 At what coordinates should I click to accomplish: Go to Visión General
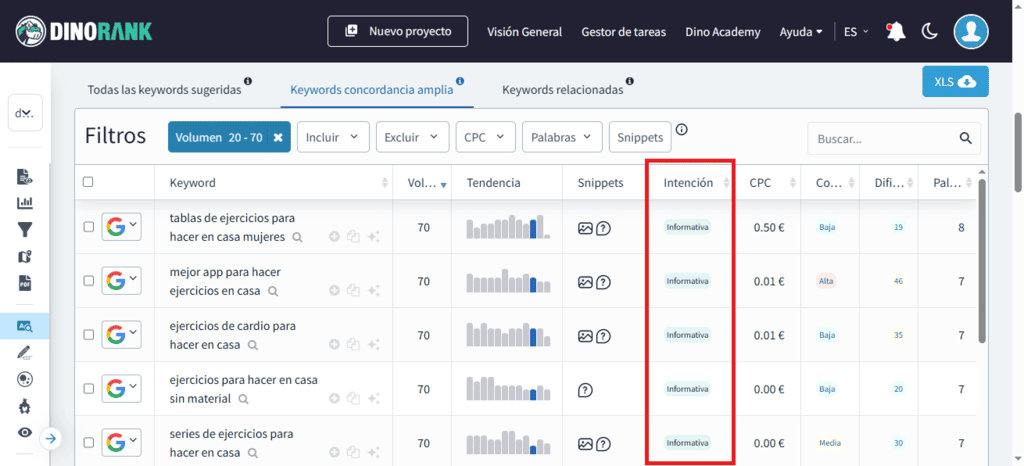pyautogui.click(x=524, y=31)
